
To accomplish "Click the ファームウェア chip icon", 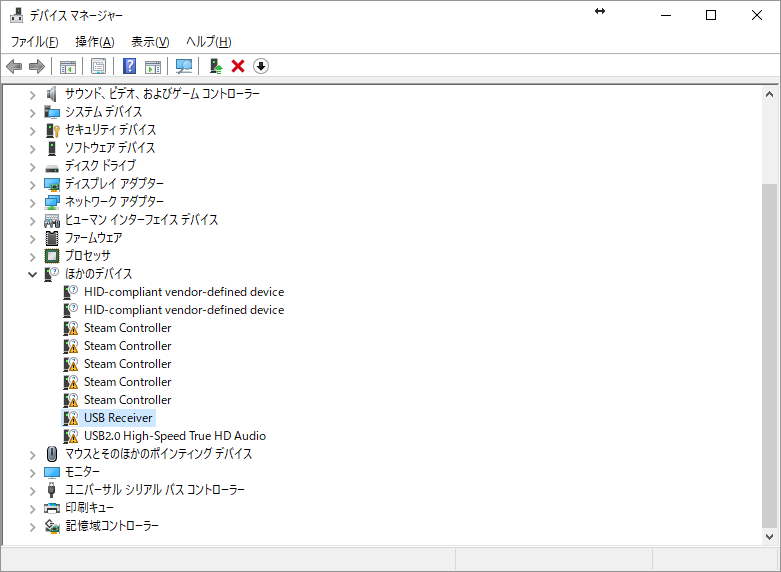I will [52, 238].
